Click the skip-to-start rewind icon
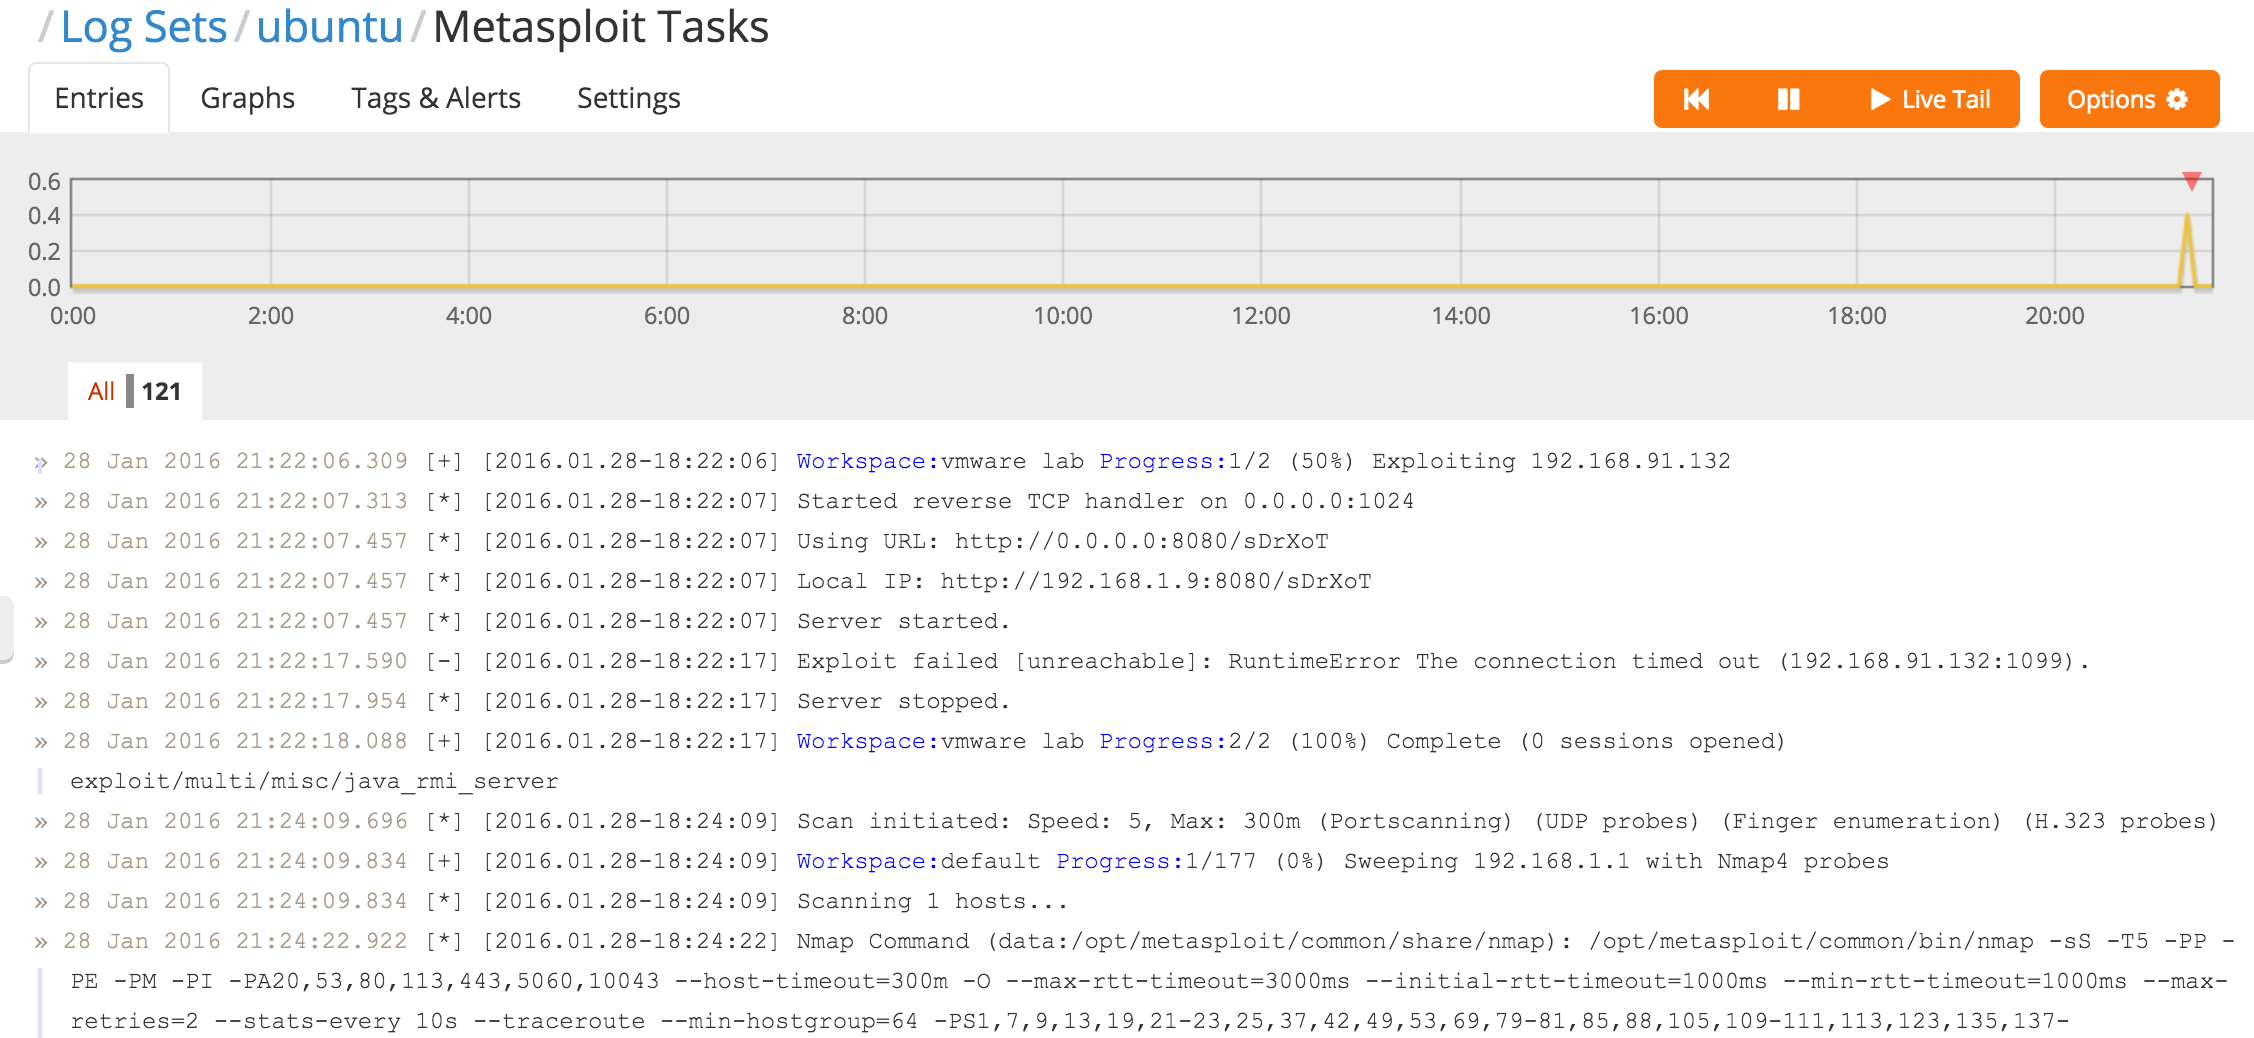Image resolution: width=2254 pixels, height=1038 pixels. click(1697, 99)
